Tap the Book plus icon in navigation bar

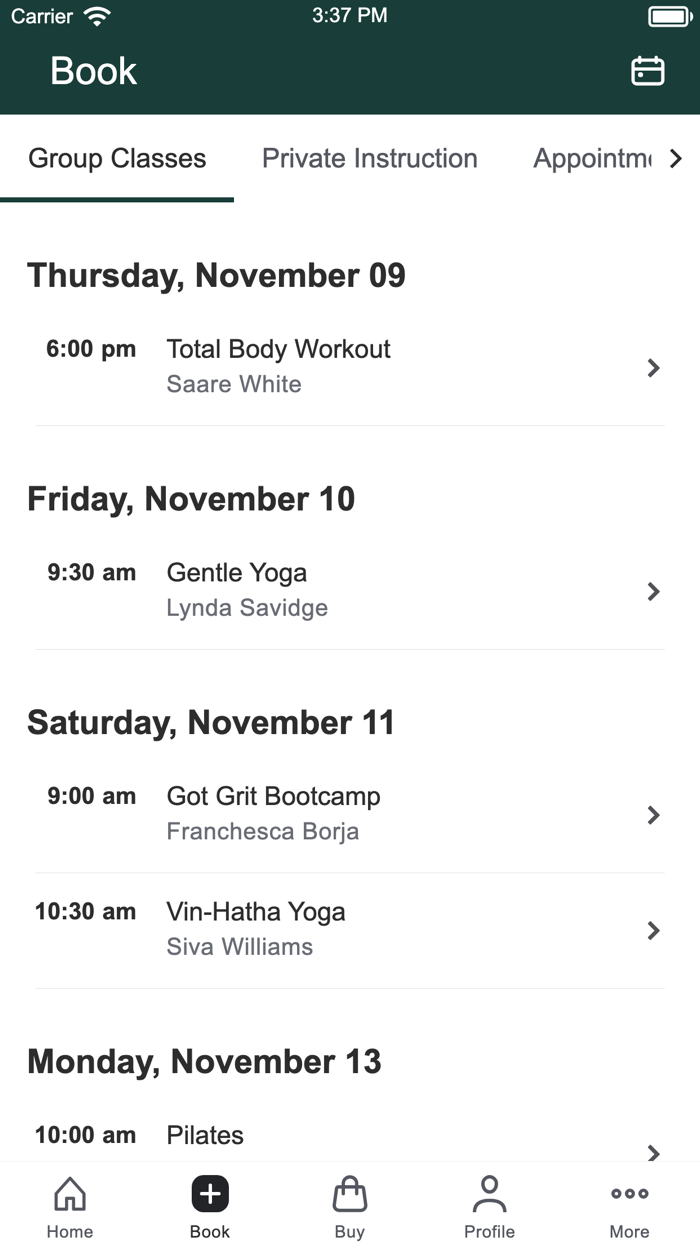click(209, 1194)
